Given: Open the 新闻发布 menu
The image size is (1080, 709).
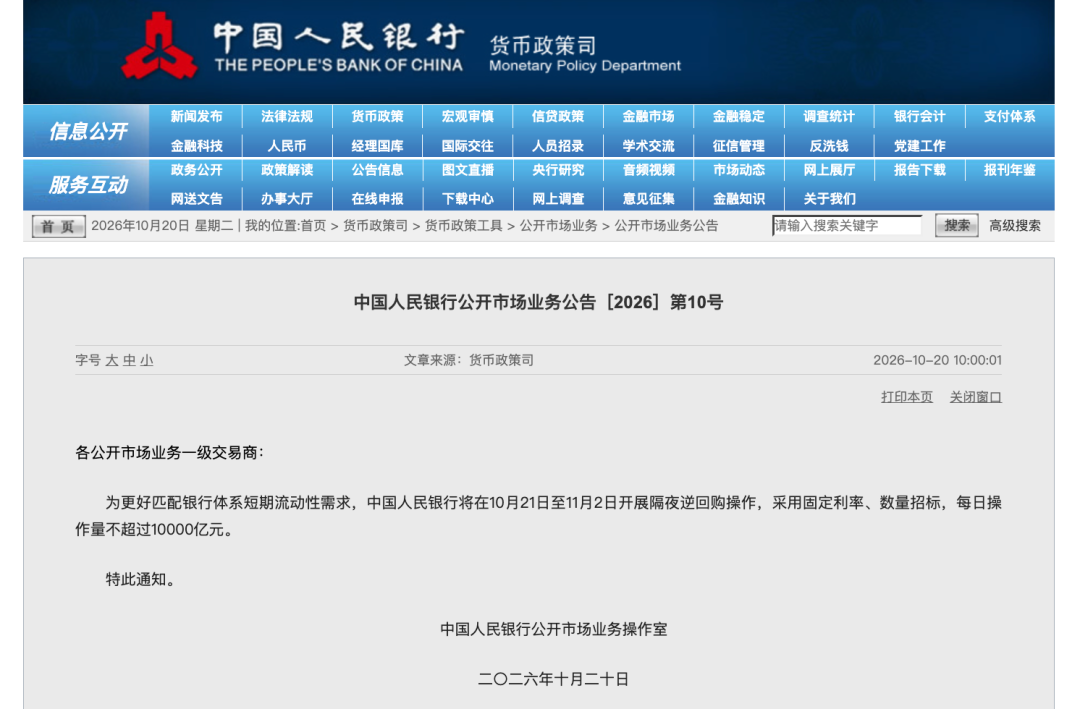Looking at the screenshot, I should coord(196,116).
